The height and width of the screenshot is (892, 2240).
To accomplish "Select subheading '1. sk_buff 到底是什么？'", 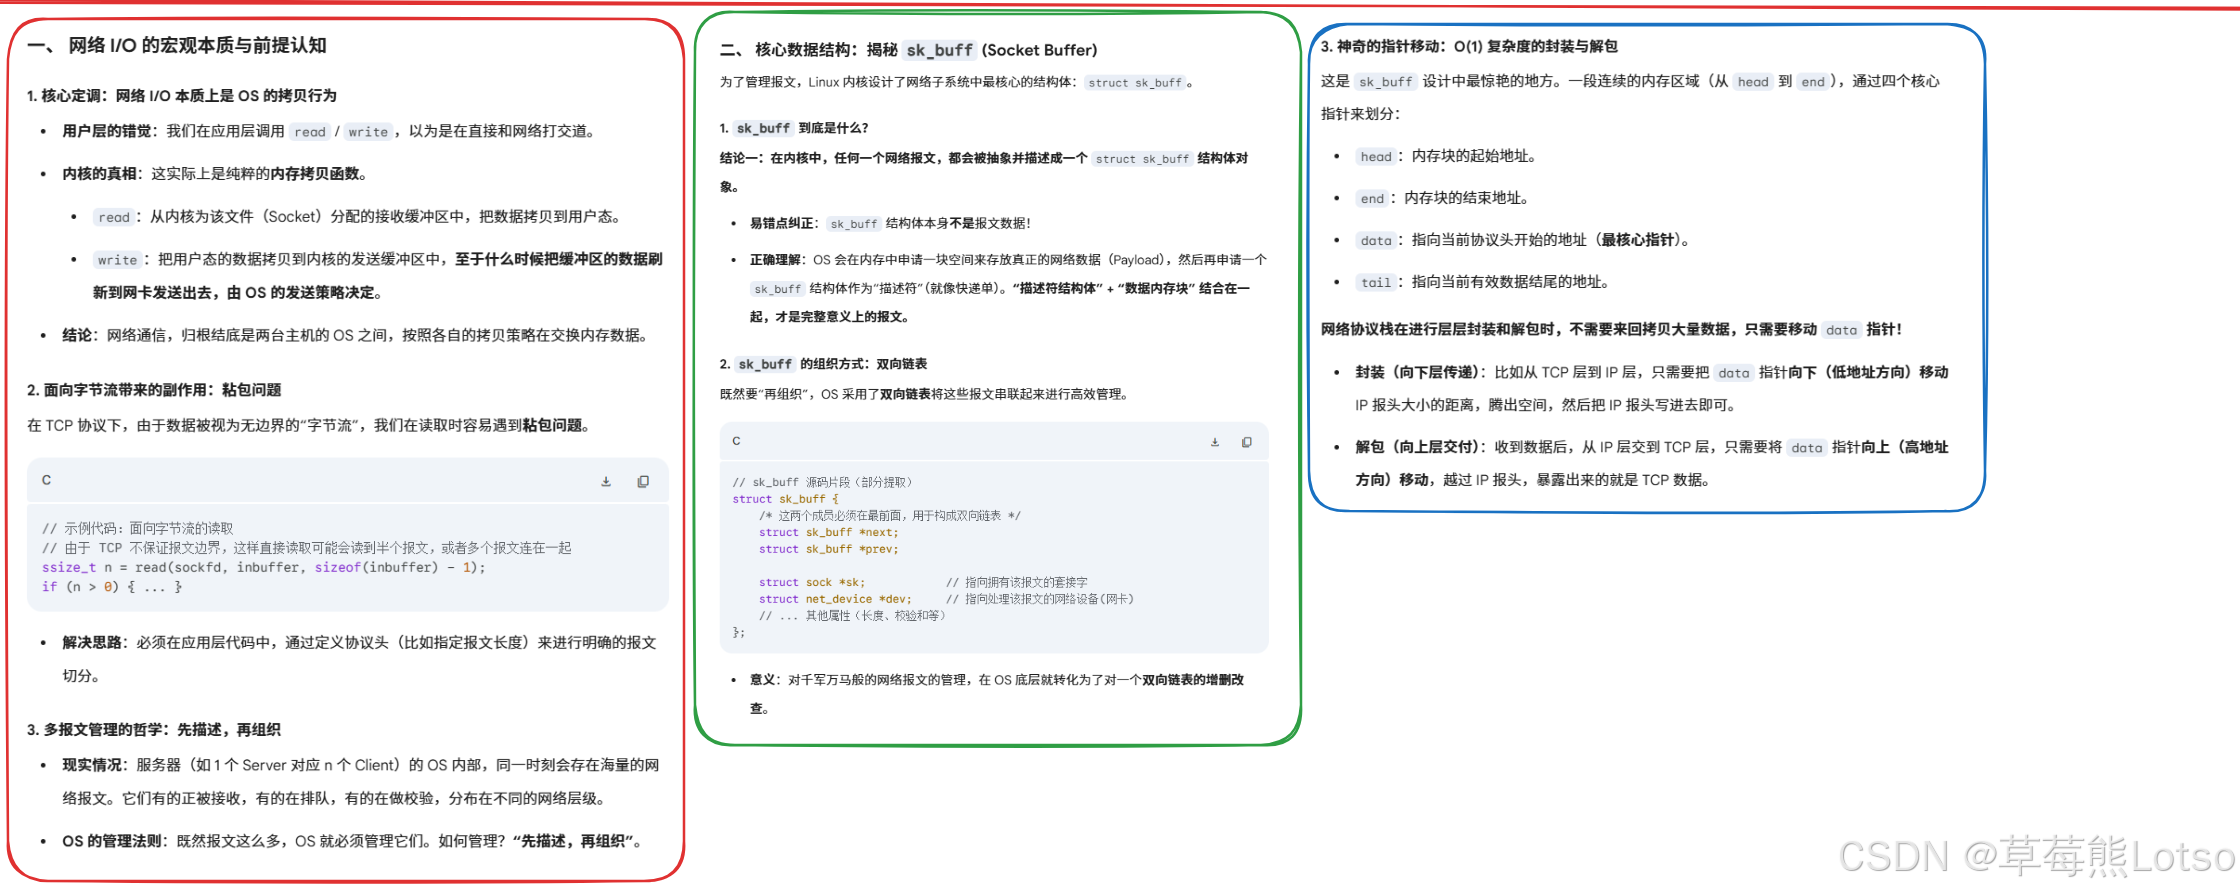I will pos(794,128).
